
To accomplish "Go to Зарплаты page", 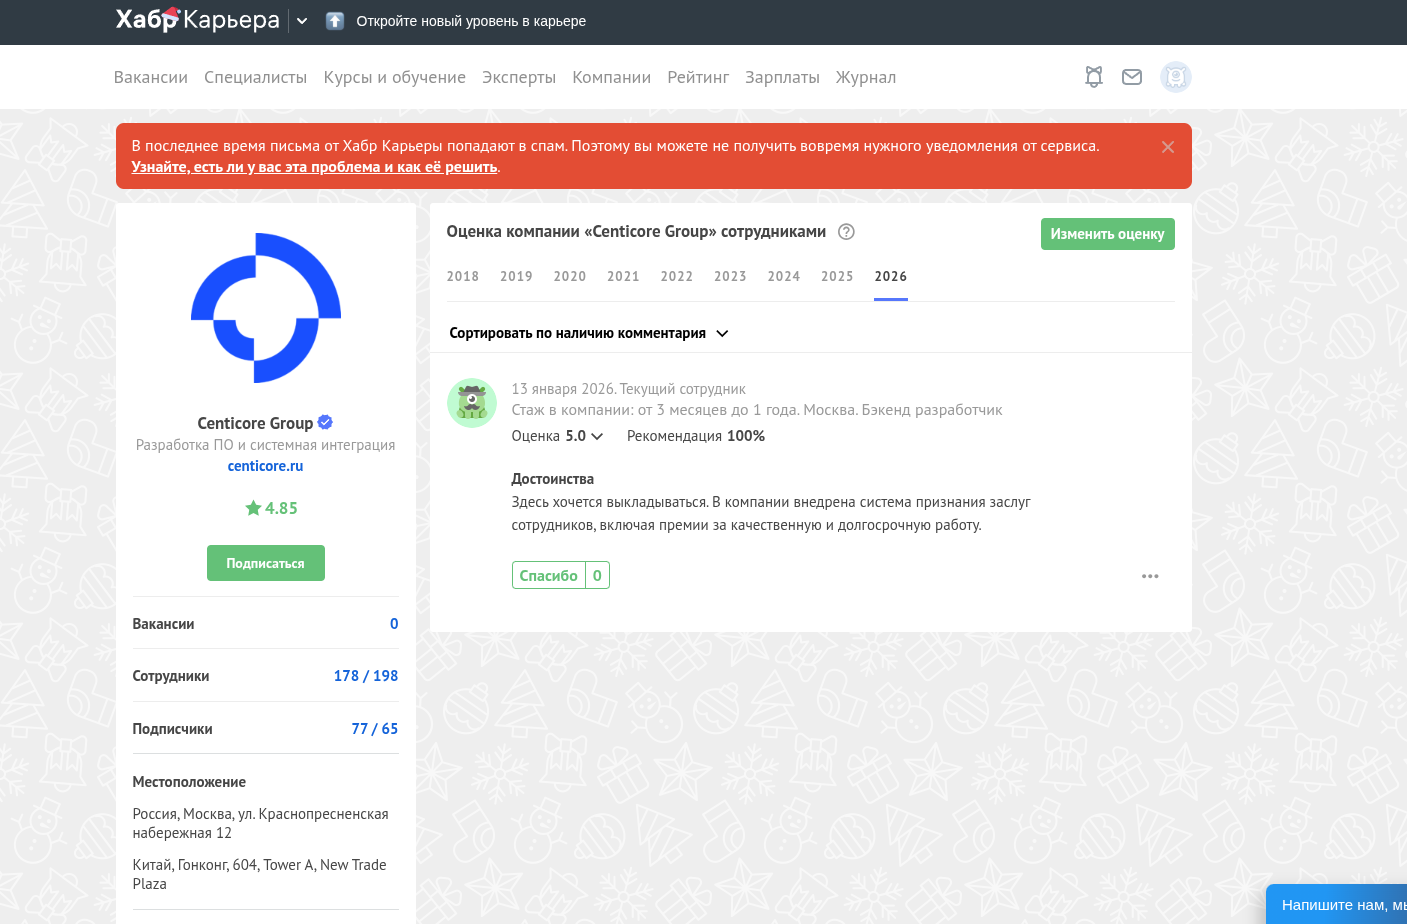I will coord(782,77).
